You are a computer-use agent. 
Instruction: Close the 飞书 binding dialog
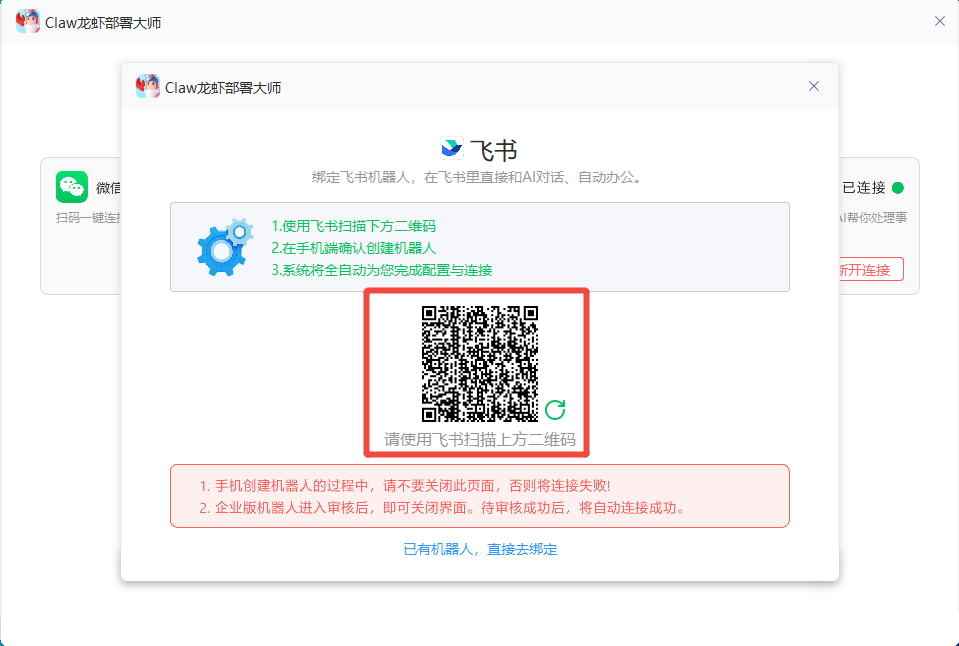pyautogui.click(x=814, y=86)
